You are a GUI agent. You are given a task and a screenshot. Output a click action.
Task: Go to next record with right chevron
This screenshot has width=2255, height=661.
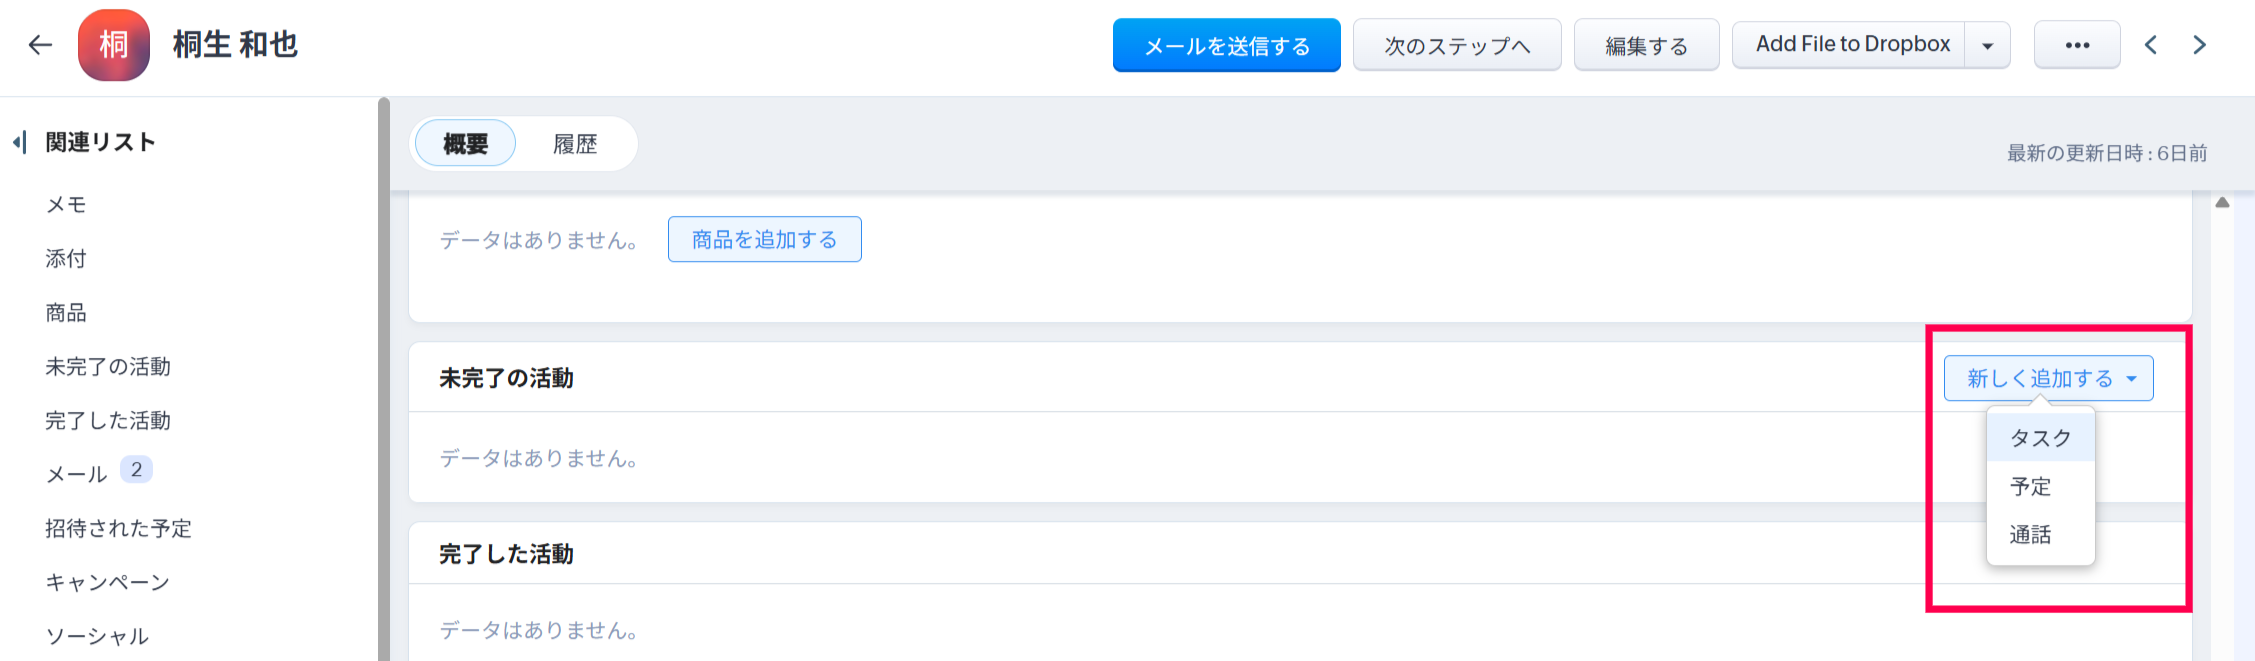coord(2199,45)
